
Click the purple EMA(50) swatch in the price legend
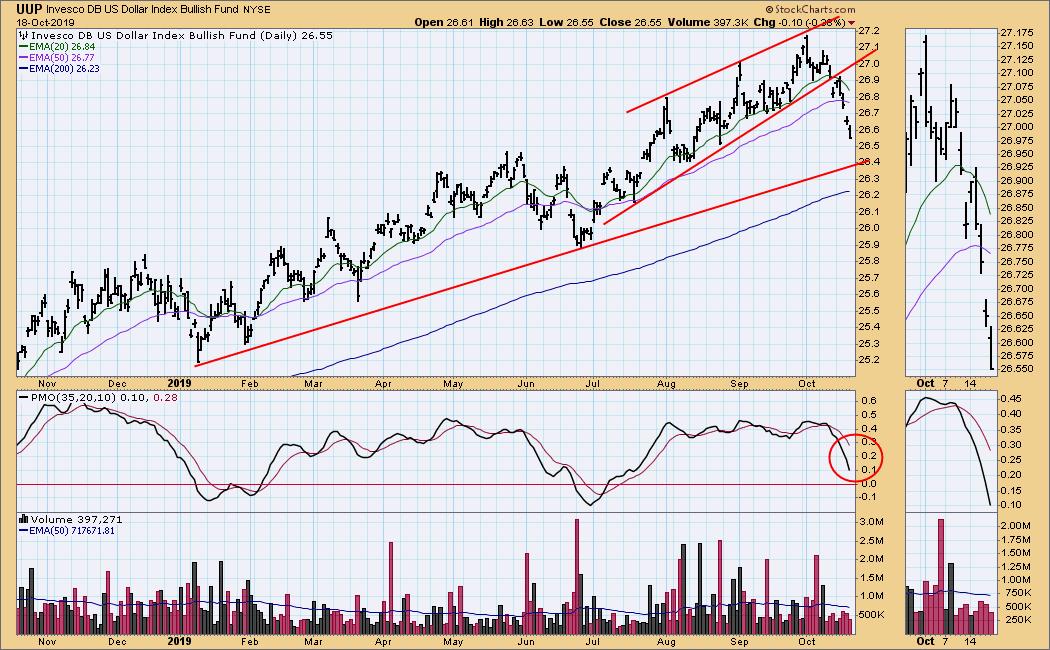pyautogui.click(x=23, y=58)
